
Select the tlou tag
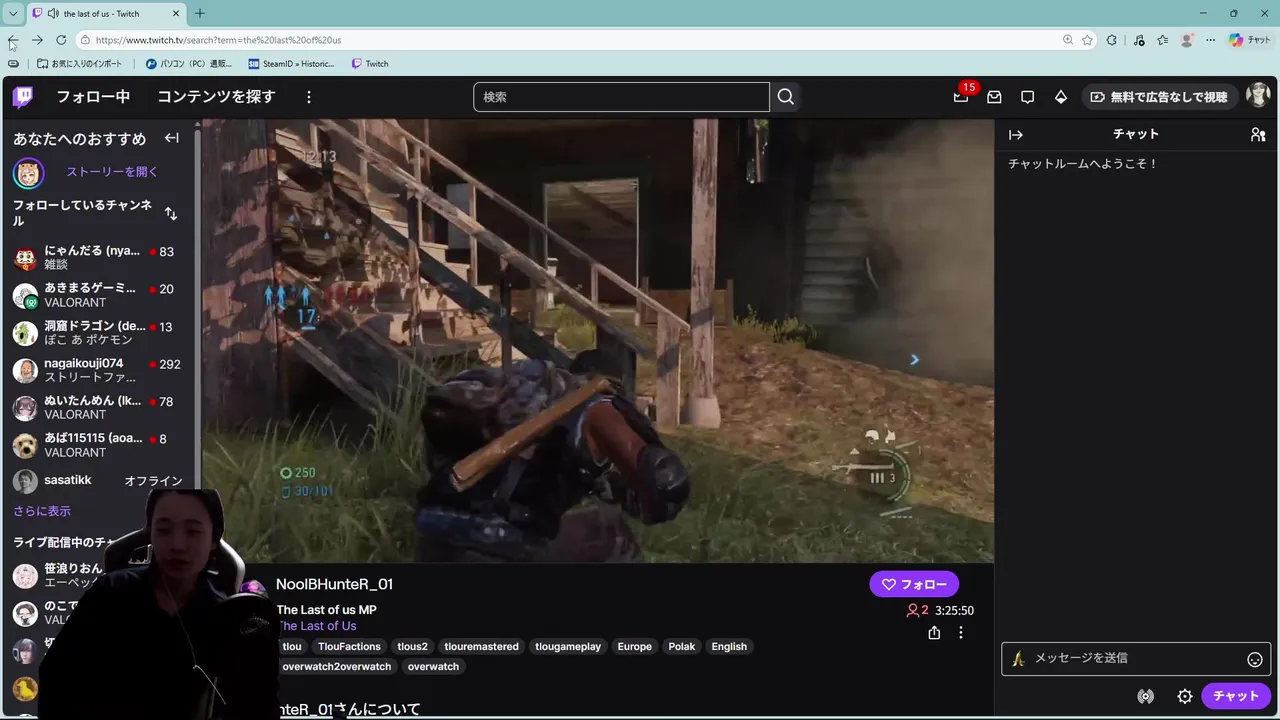tap(292, 647)
